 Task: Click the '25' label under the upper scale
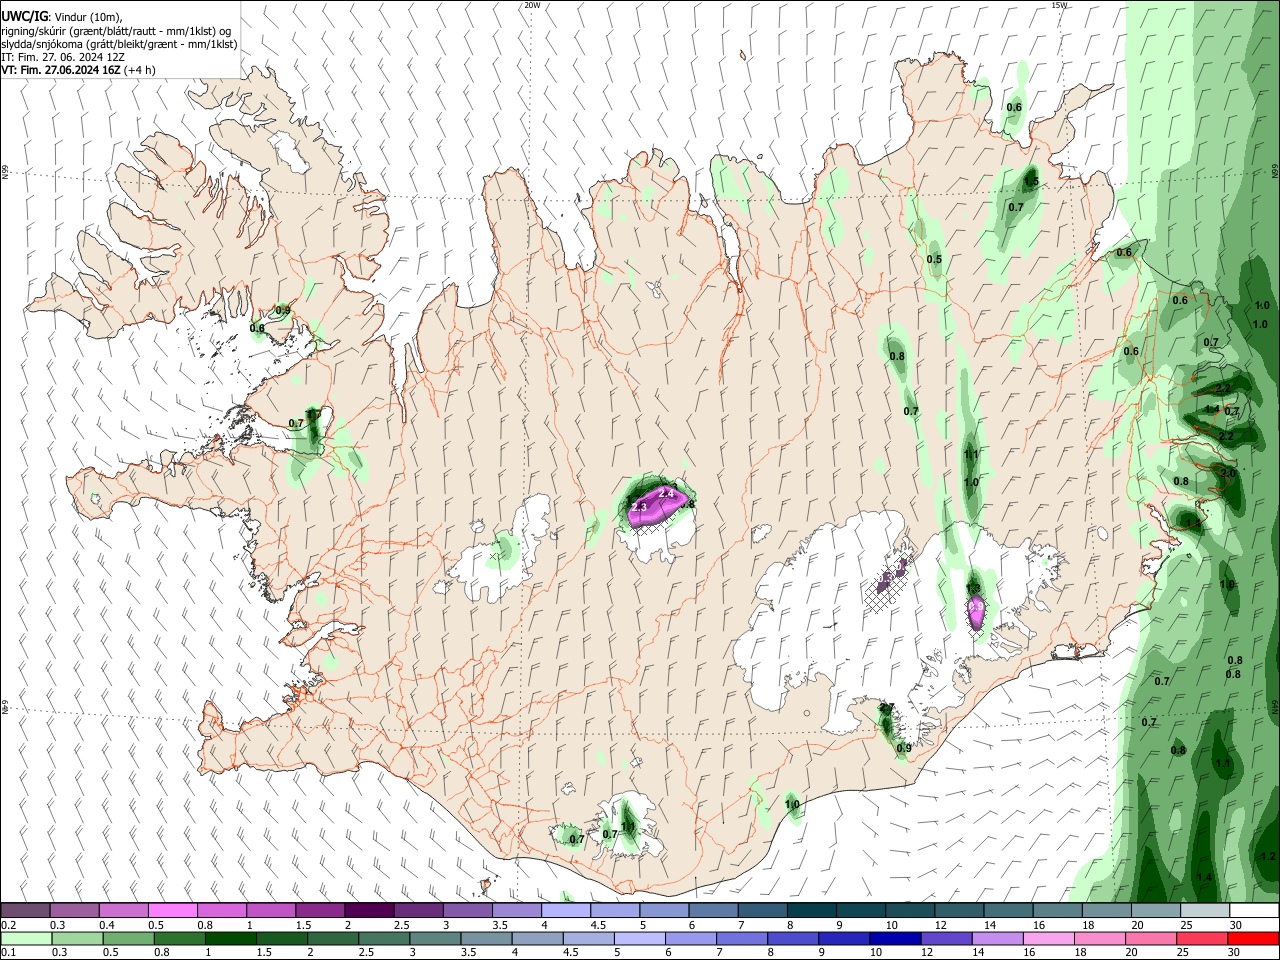click(1186, 925)
